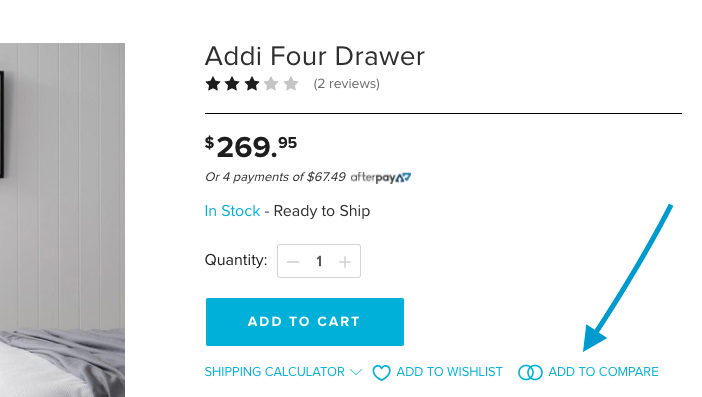The image size is (702, 397).
Task: Increase quantity with the plus icon
Action: pyautogui.click(x=345, y=261)
